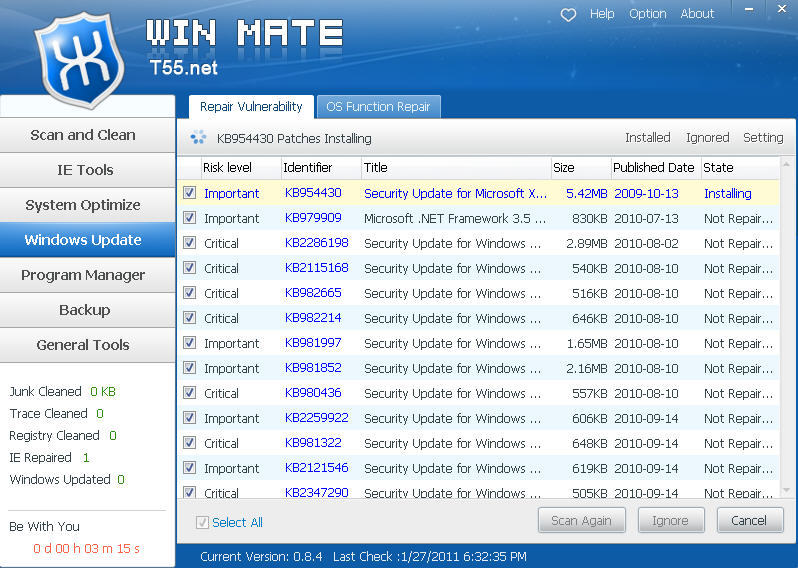The image size is (798, 568).
Task: Click the Installing state text
Action: [728, 193]
